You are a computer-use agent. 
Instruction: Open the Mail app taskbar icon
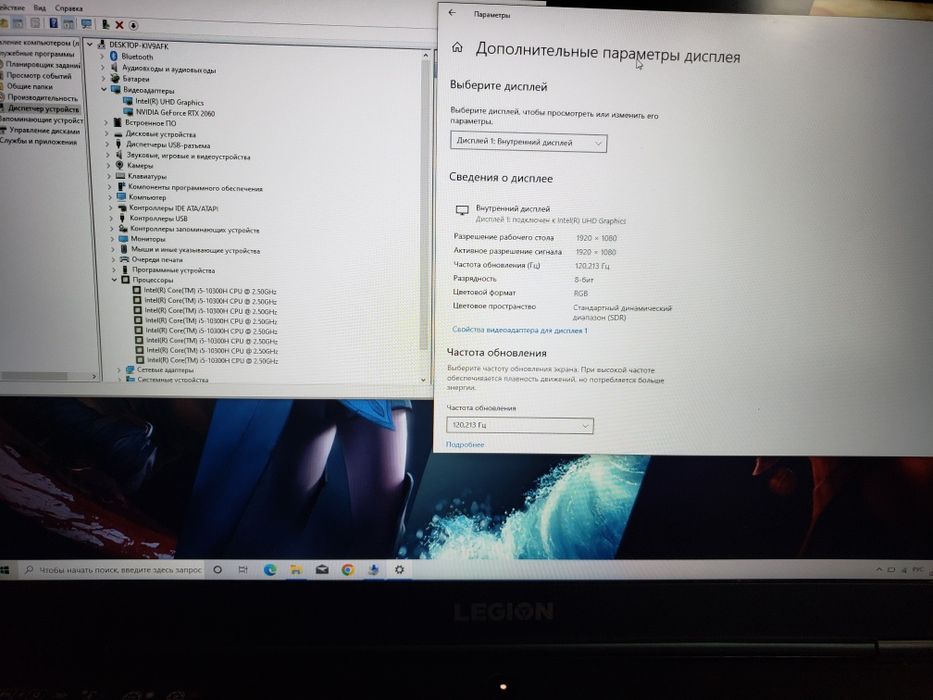322,570
